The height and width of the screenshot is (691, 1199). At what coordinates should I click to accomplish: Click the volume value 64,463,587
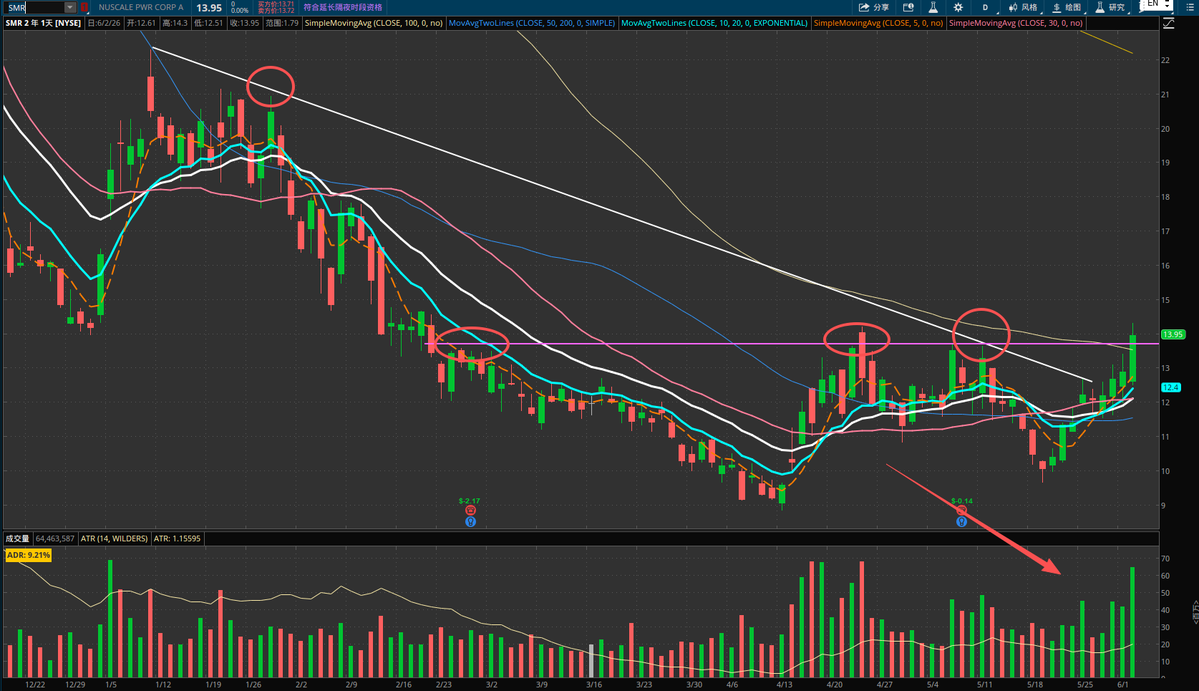pyautogui.click(x=55, y=539)
